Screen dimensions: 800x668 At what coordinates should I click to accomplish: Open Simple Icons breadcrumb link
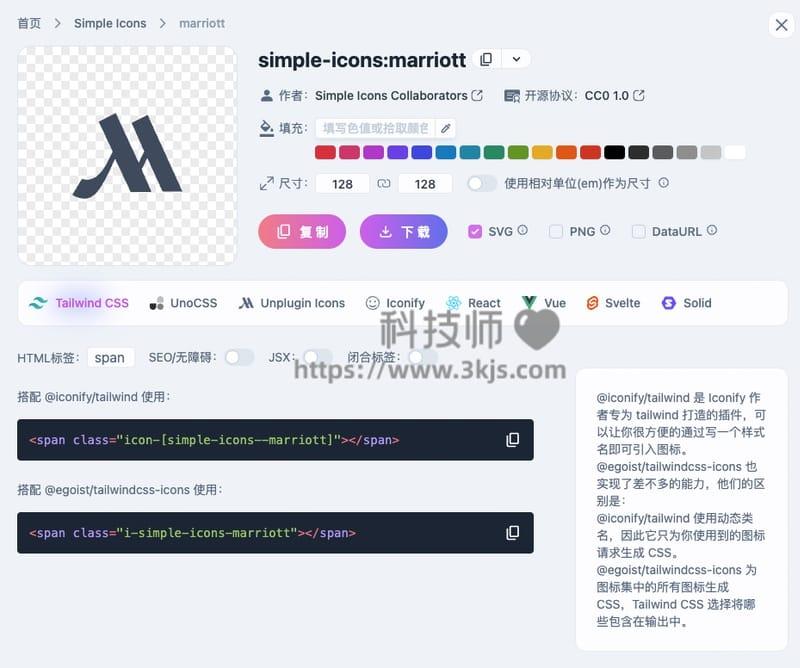tap(110, 23)
